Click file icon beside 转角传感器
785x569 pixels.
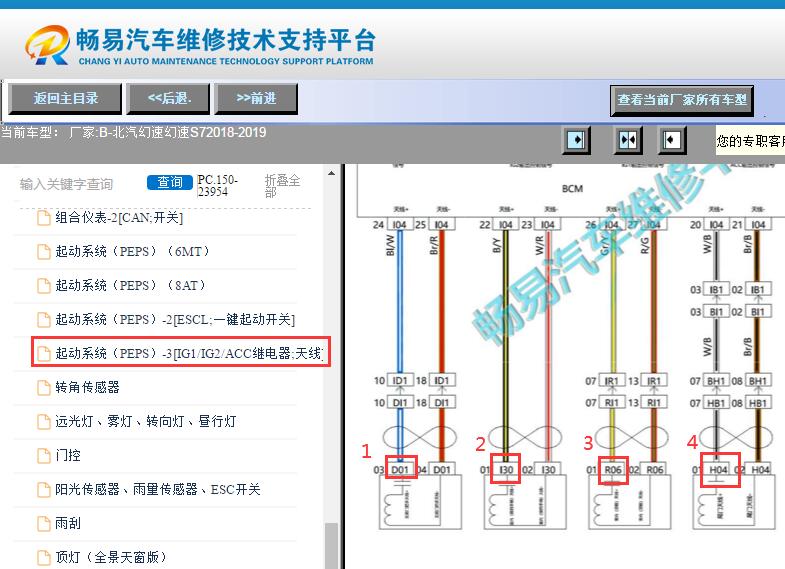44,388
